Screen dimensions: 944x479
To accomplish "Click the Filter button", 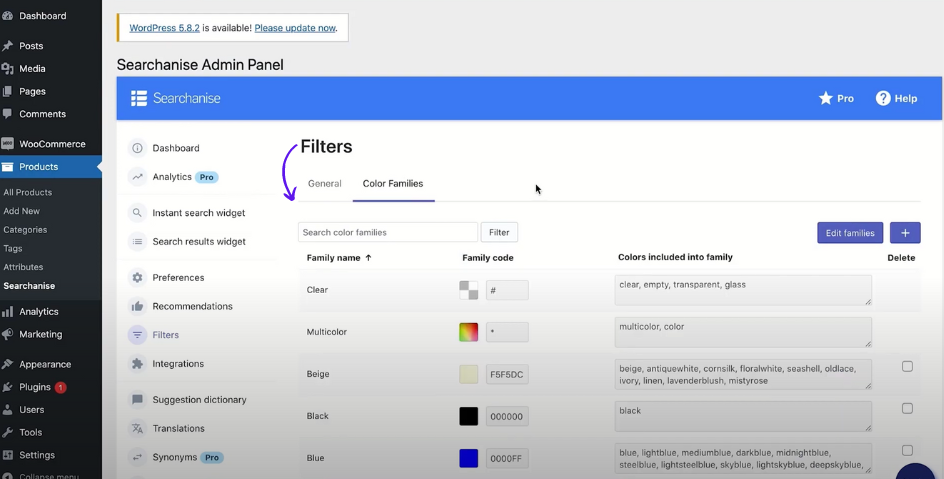I will point(499,232).
